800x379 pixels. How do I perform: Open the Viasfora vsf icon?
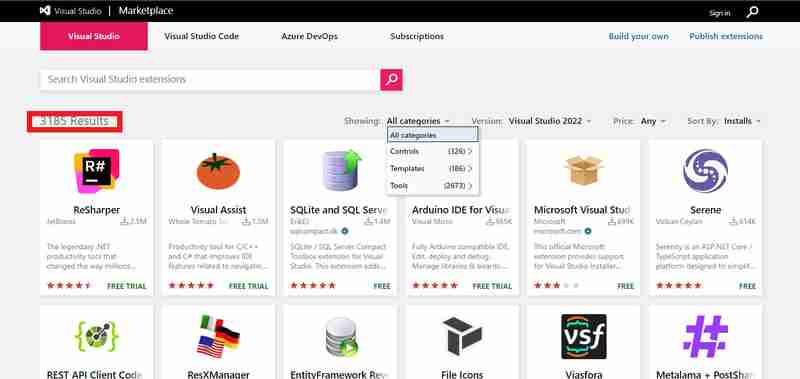pos(584,336)
